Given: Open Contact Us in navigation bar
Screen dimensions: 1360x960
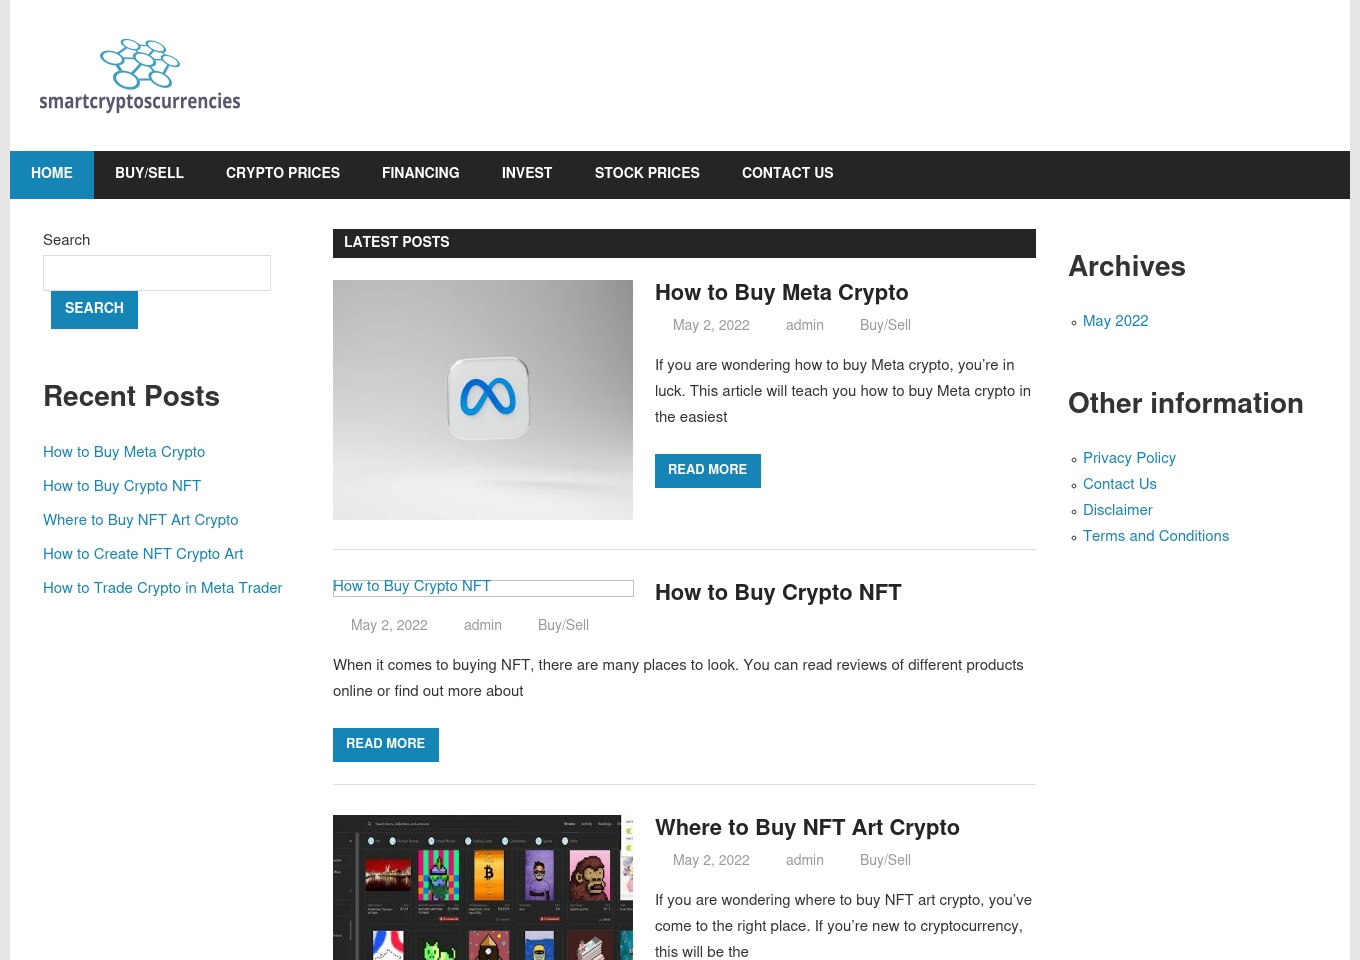Looking at the screenshot, I should click(x=788, y=174).
